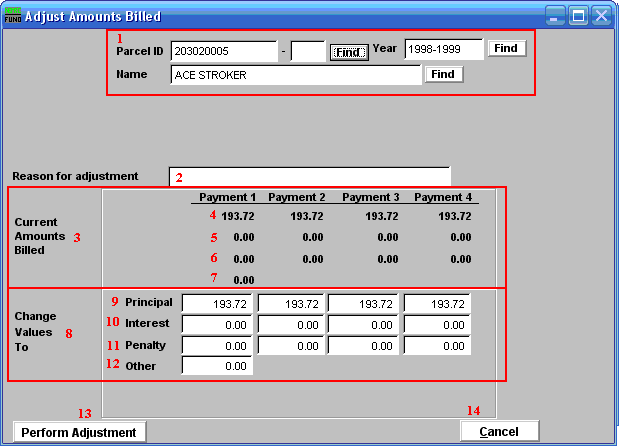Click the Reason for adjustment field

tap(309, 176)
